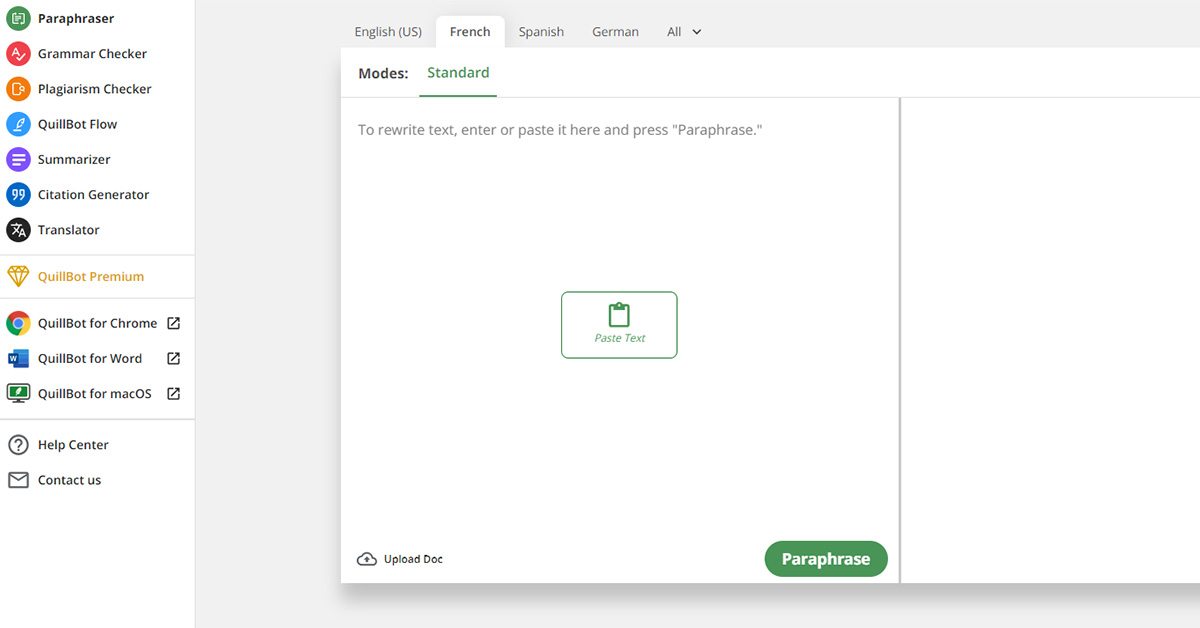1200x628 pixels.
Task: Select the Spanish language tab
Action: (541, 32)
